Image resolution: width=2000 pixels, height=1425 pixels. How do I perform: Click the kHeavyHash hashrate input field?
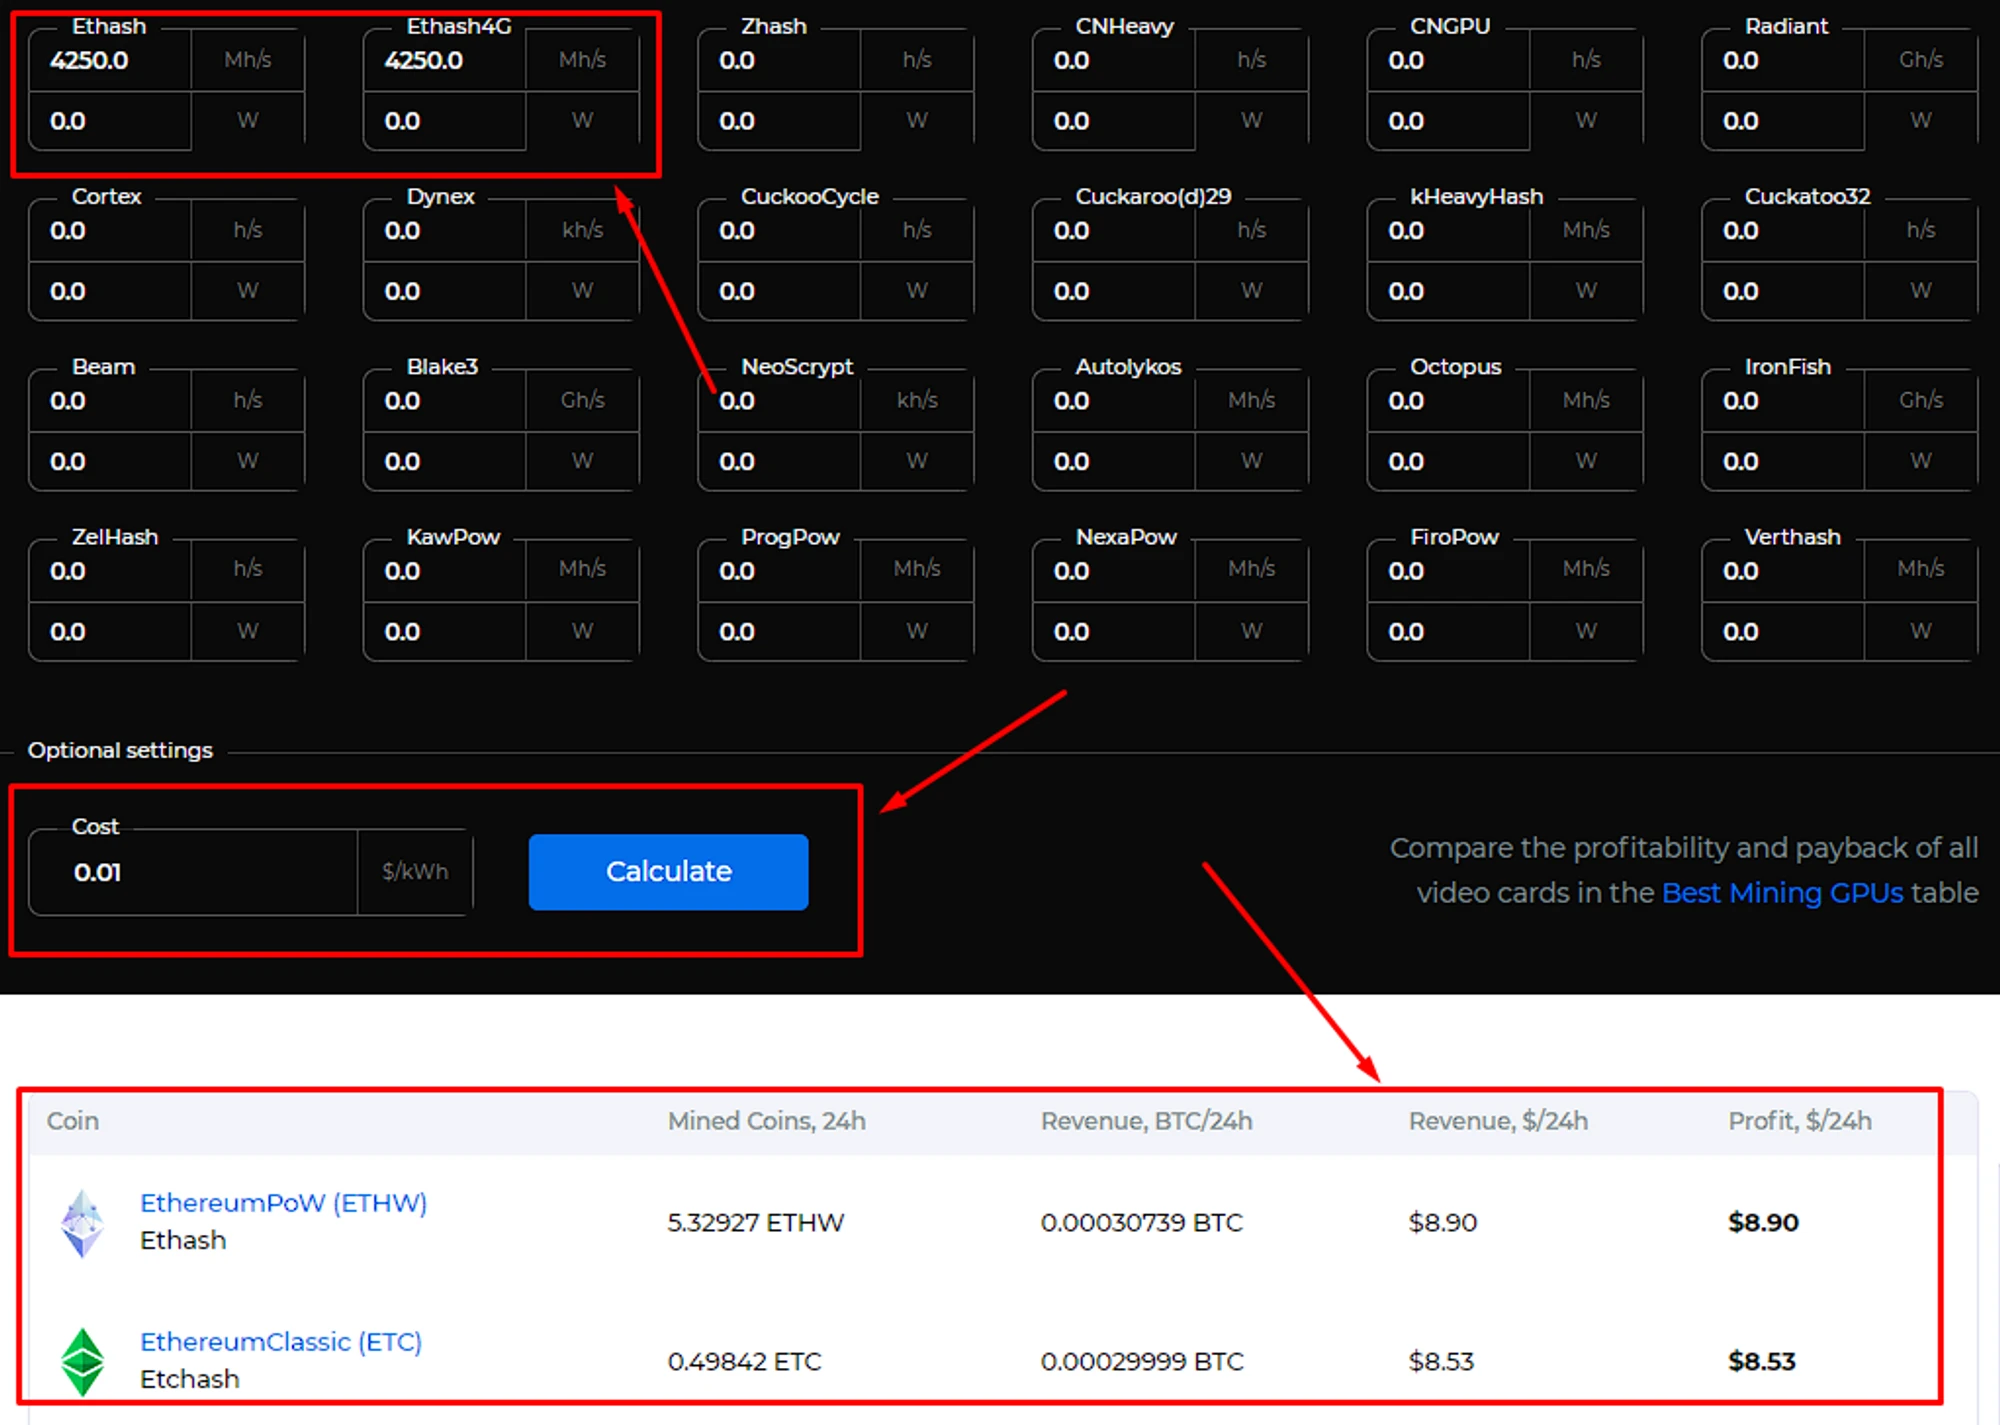tap(1448, 231)
